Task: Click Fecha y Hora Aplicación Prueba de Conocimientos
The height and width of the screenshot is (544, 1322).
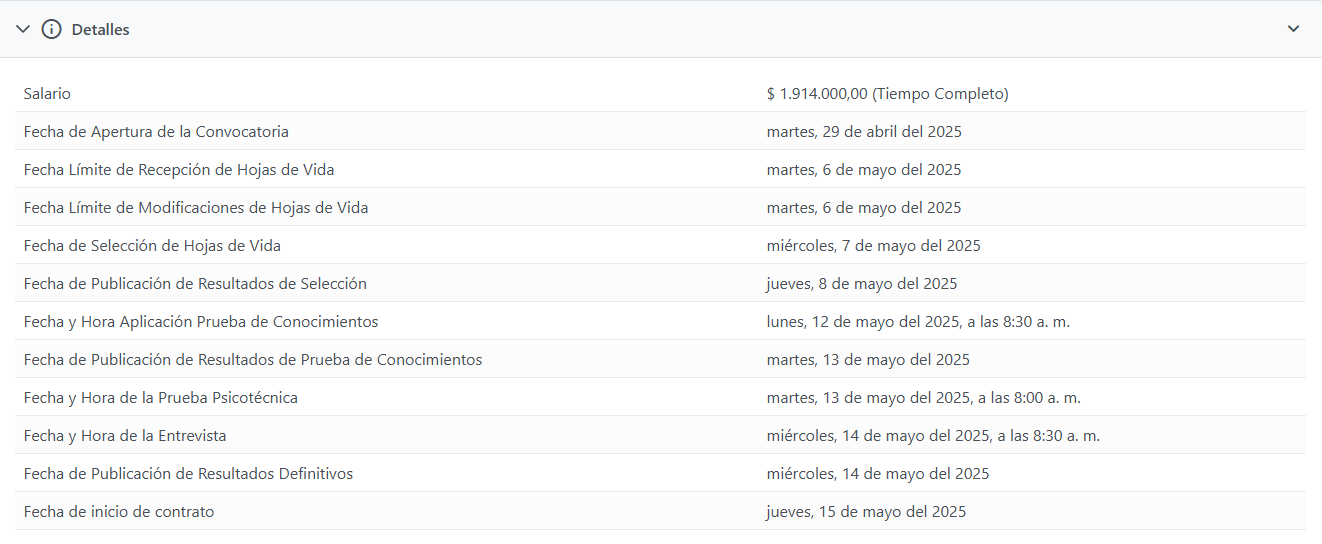Action: 201,322
